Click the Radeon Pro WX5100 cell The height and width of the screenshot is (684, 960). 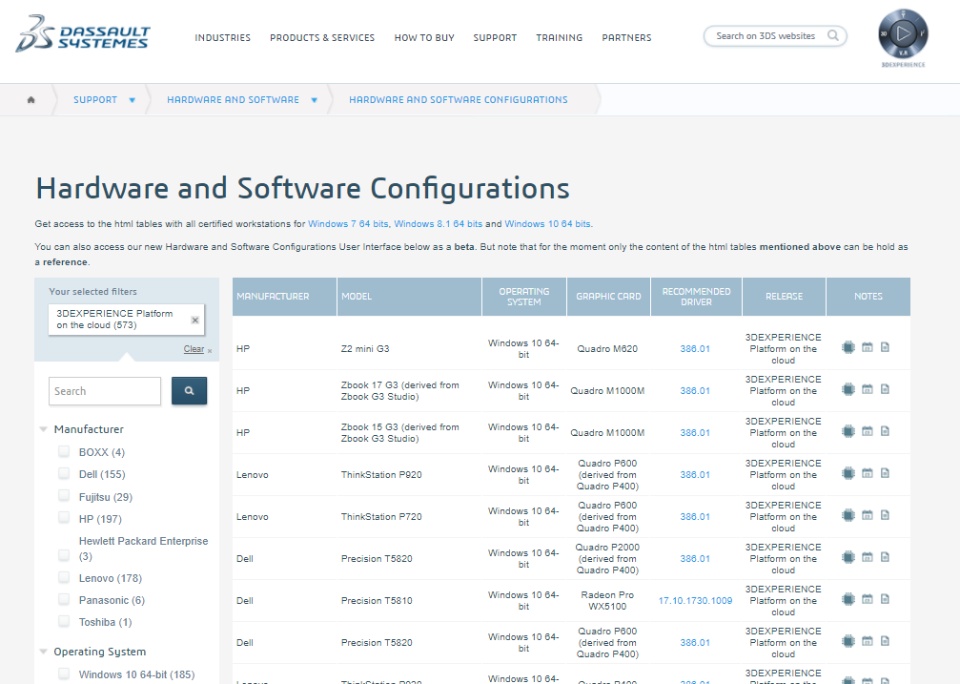coord(607,601)
